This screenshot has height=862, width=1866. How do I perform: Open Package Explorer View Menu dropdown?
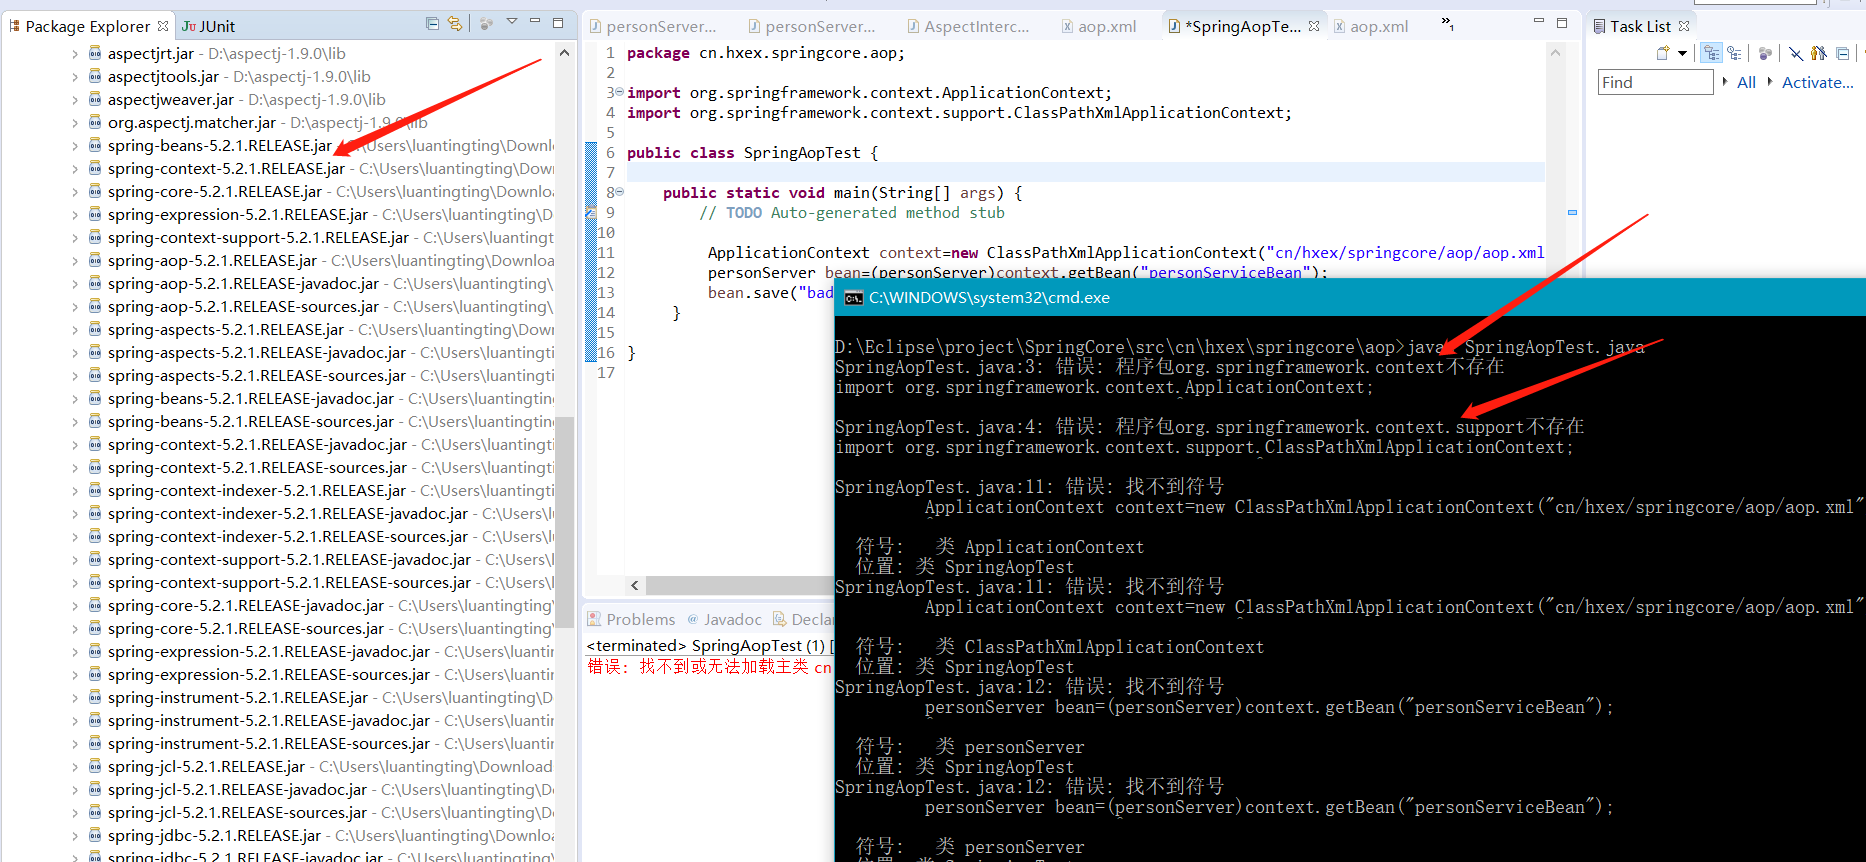[512, 22]
